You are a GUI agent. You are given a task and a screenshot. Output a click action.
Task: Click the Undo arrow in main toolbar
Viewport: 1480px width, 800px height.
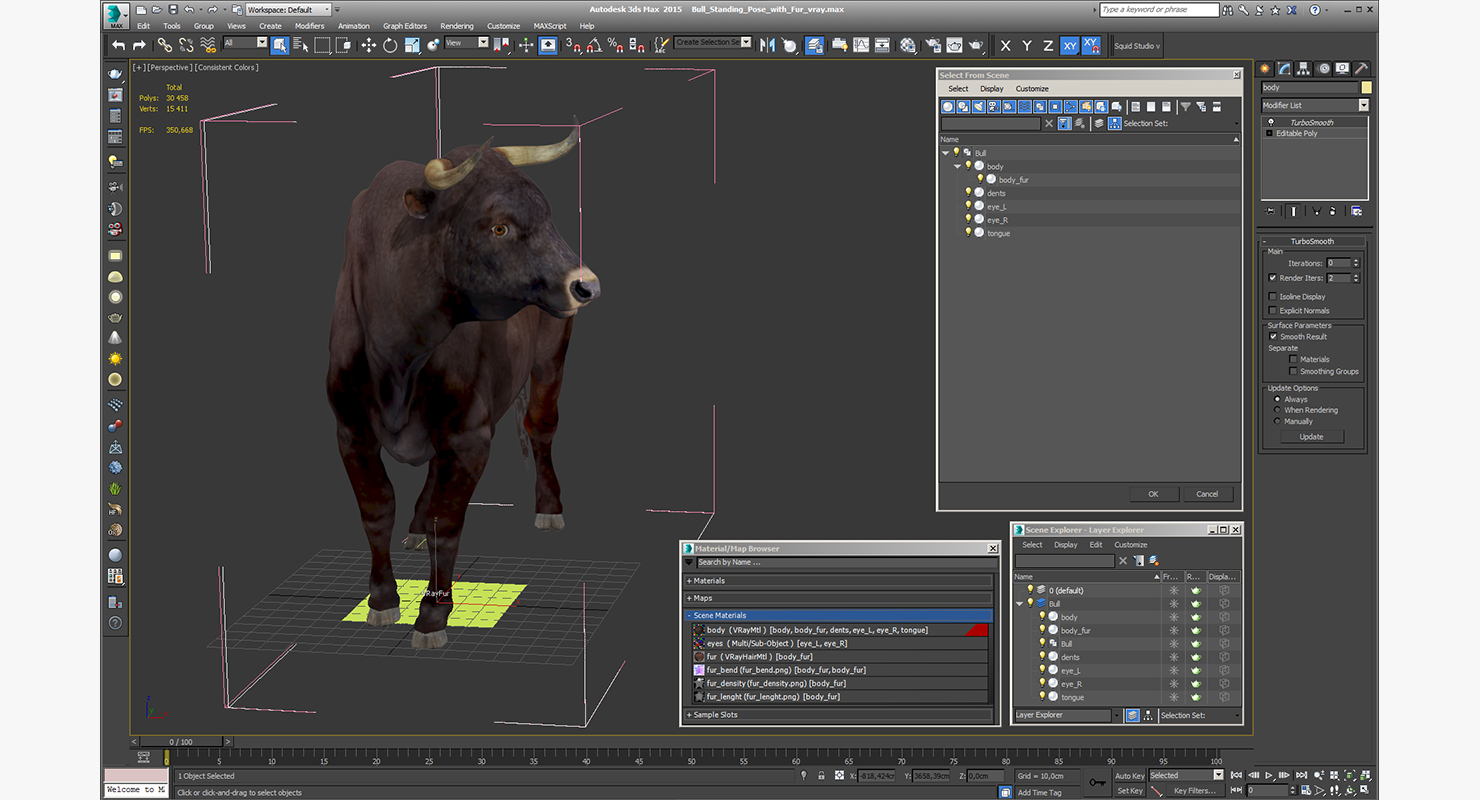point(119,45)
